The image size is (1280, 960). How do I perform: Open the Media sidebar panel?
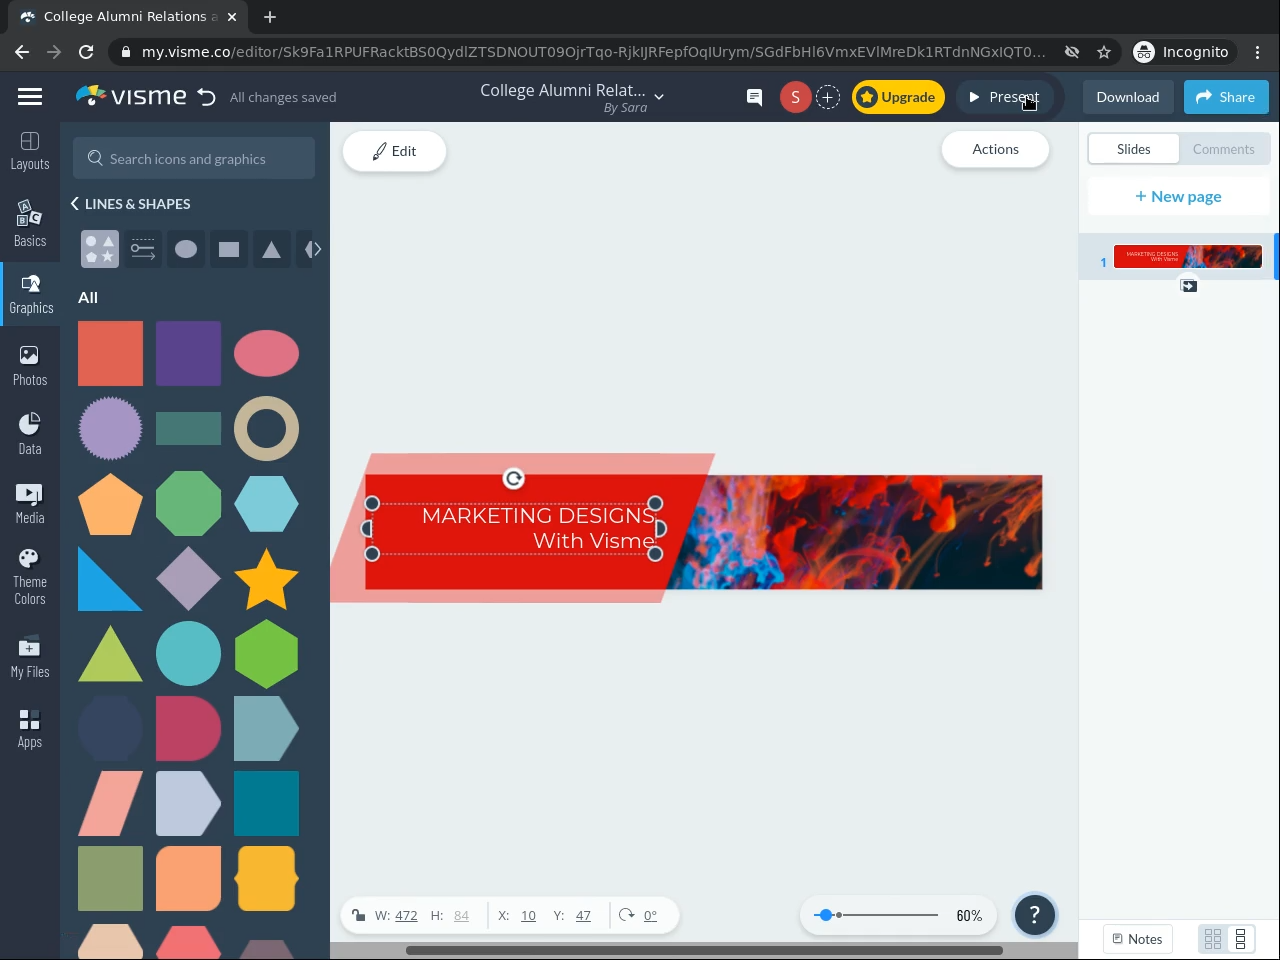[x=30, y=503]
